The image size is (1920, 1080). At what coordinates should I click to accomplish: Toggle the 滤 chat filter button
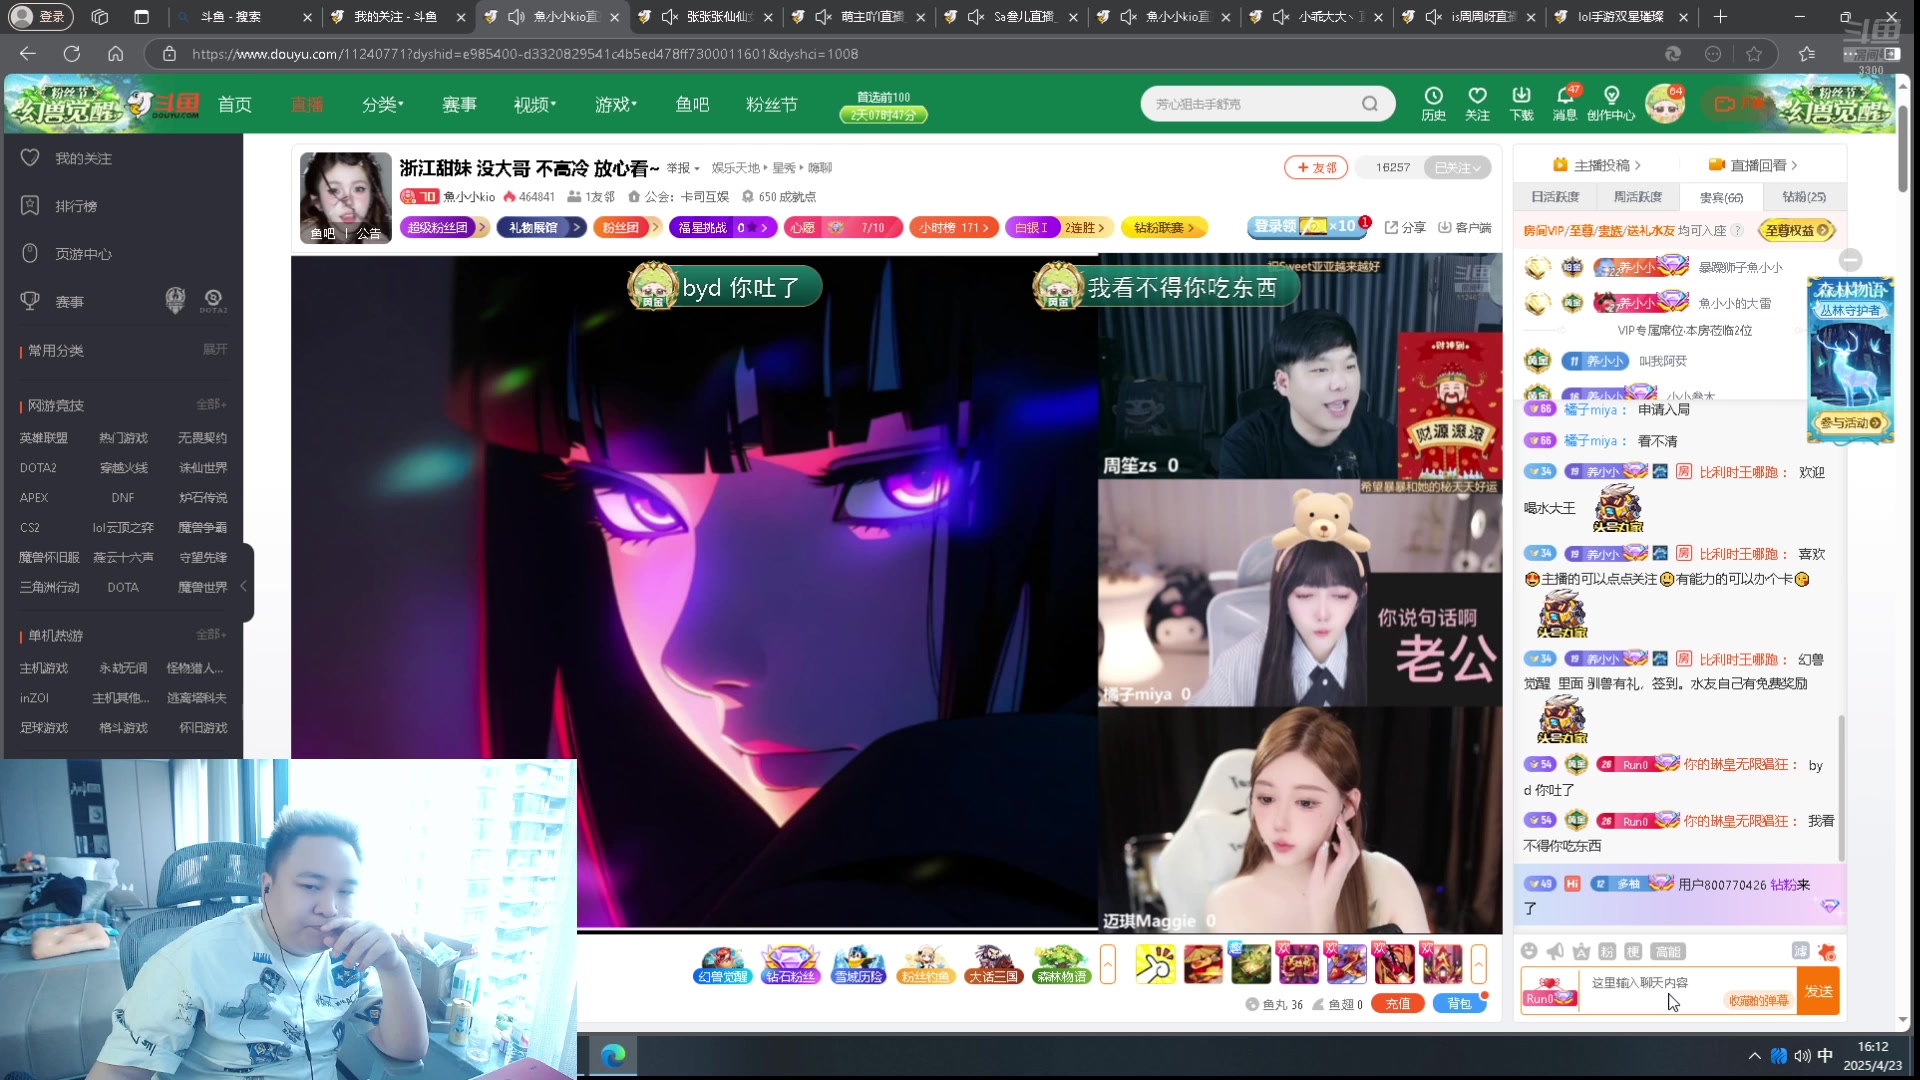click(1800, 951)
